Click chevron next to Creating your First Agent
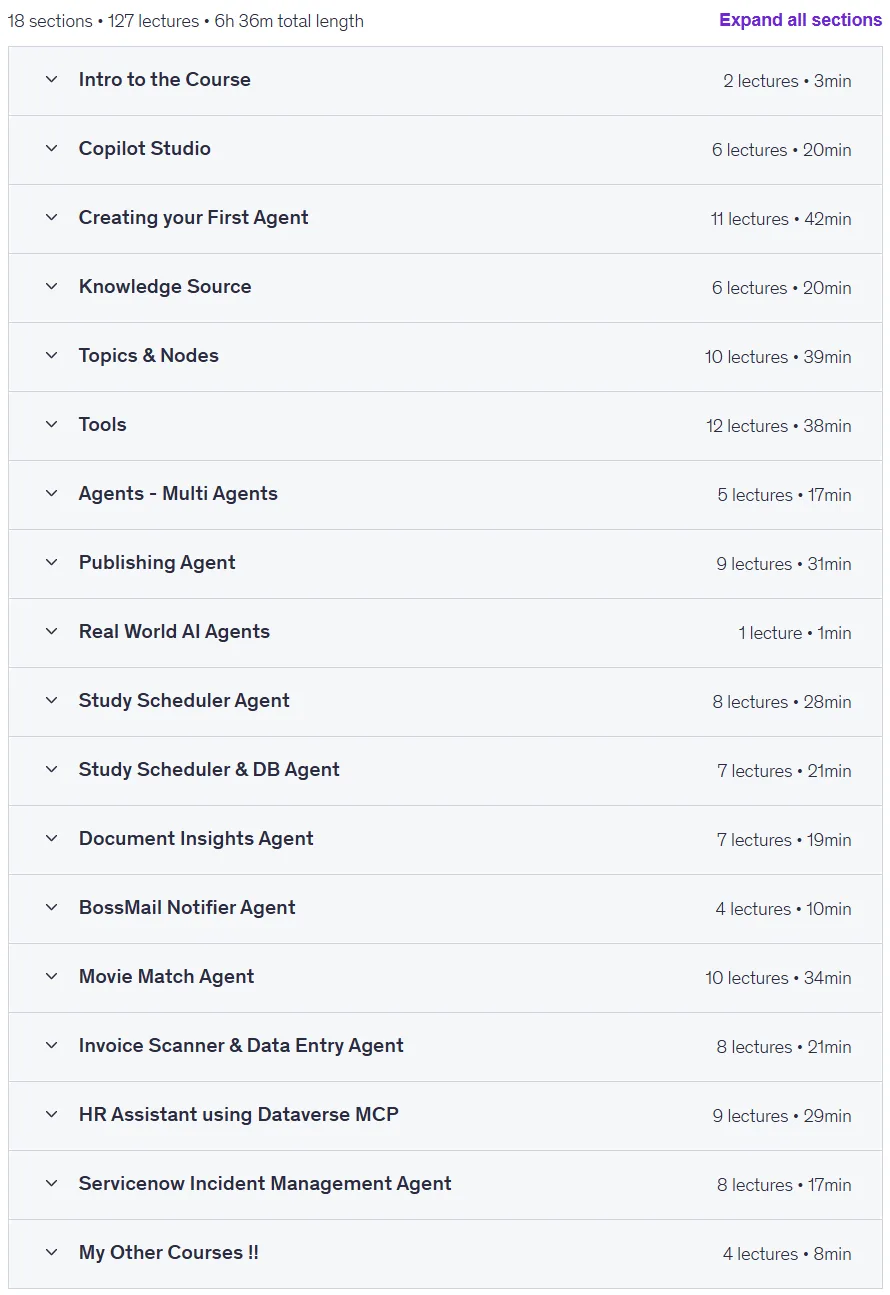Viewport: 890px width, 1295px height. click(x=52, y=217)
